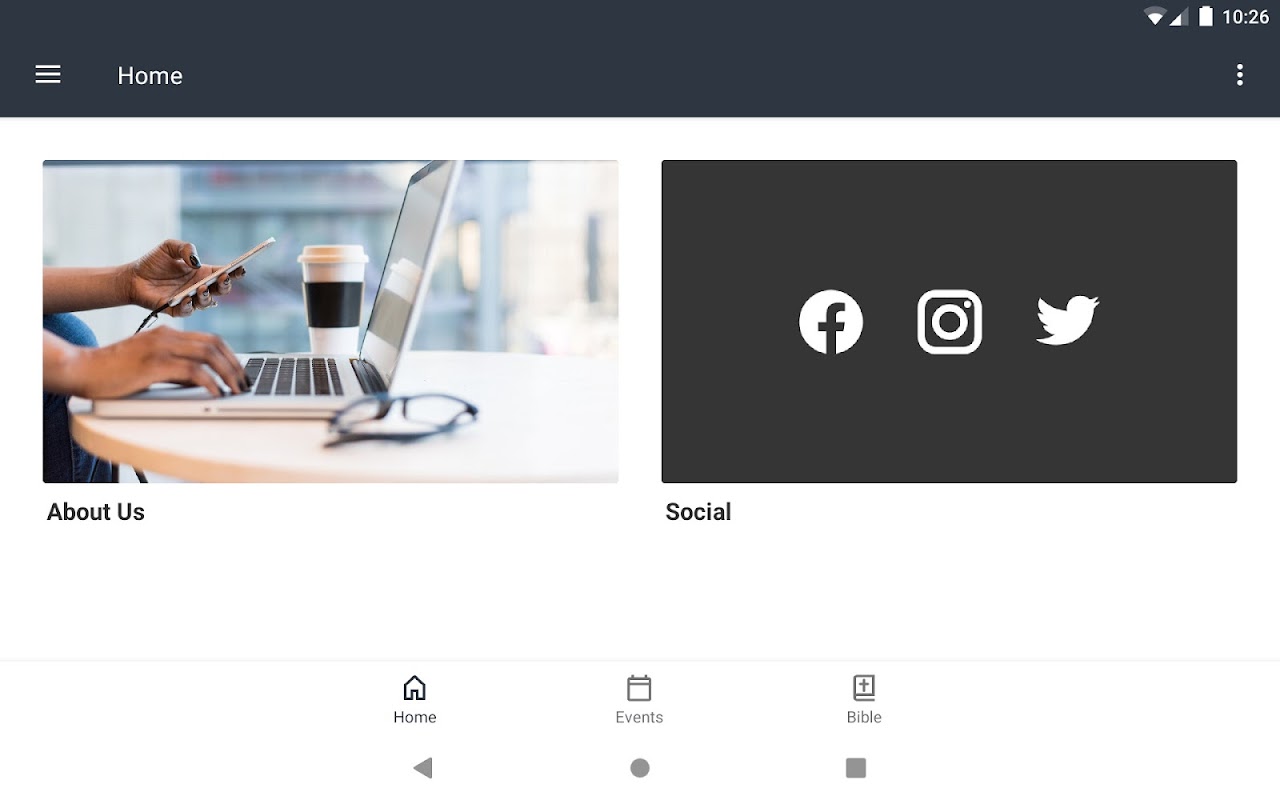Tap the Home tab label

click(x=415, y=717)
